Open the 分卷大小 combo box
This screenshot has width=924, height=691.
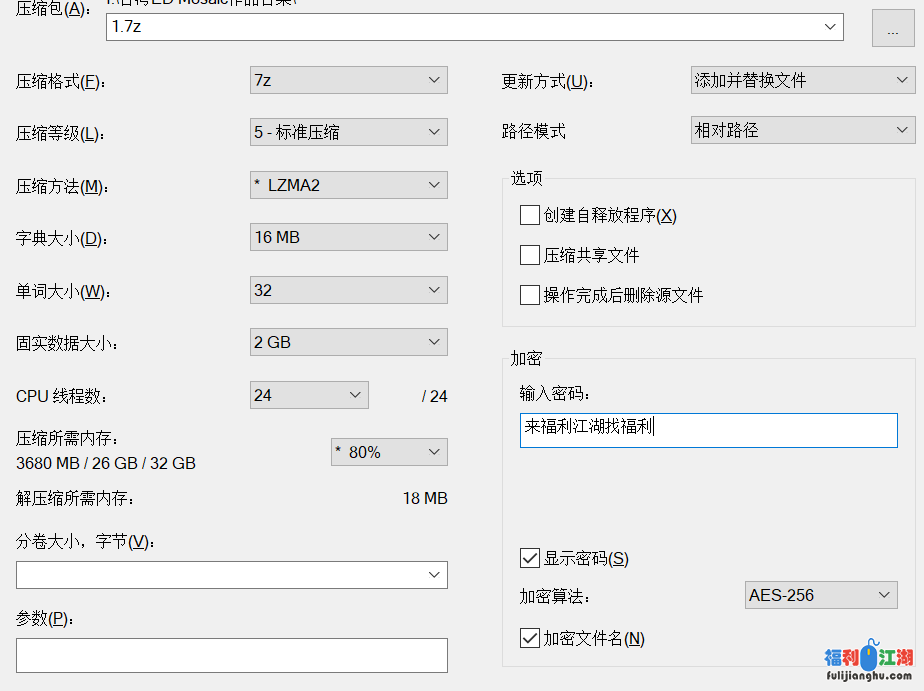pyautogui.click(x=232, y=575)
